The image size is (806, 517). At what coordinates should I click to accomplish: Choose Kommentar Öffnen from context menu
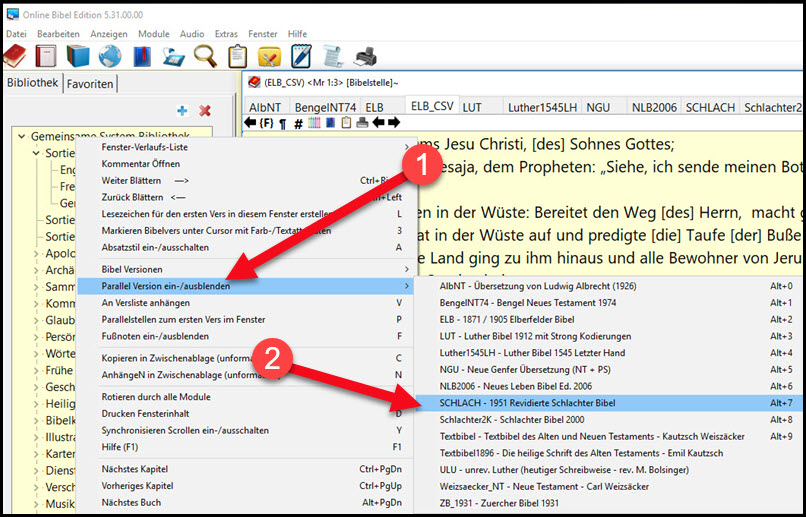tap(245, 164)
